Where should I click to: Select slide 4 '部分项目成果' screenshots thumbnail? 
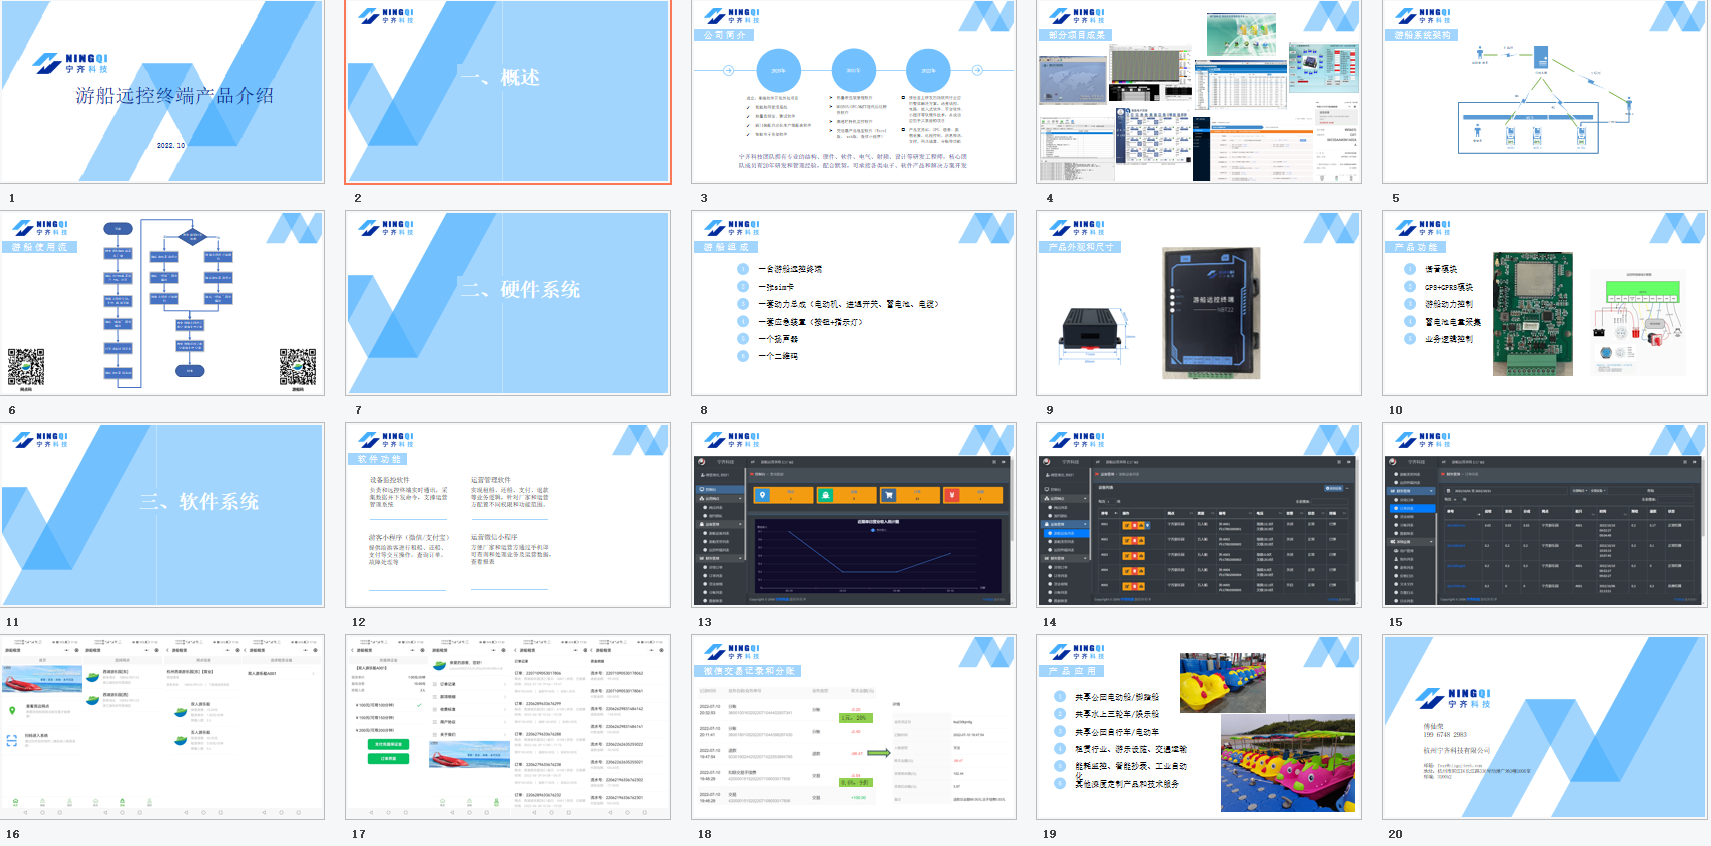(x=1199, y=92)
